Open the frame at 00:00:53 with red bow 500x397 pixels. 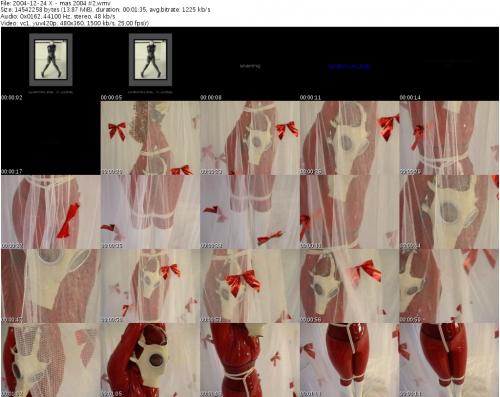250,286
